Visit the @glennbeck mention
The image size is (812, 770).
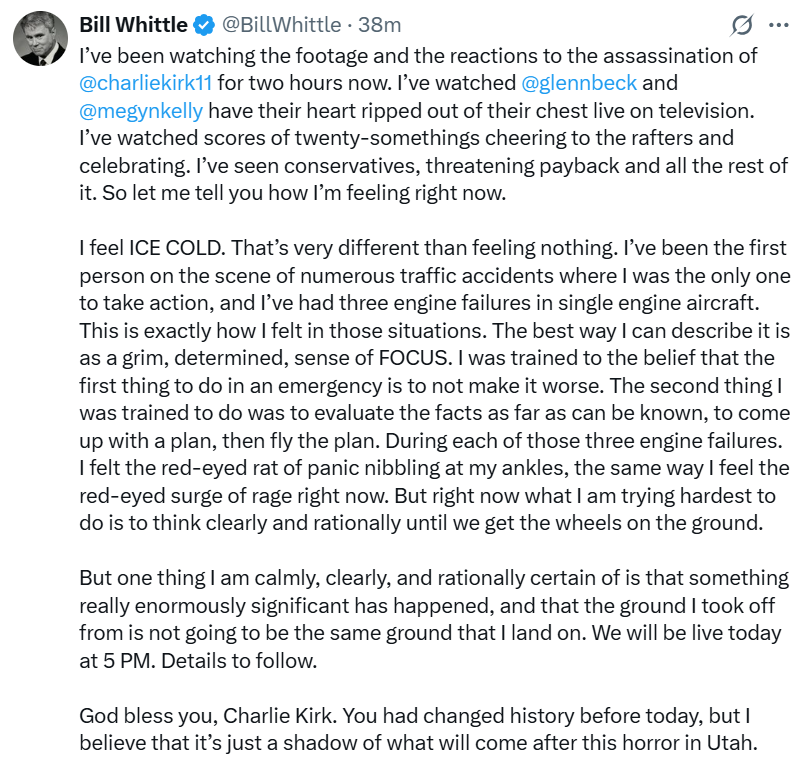580,82
